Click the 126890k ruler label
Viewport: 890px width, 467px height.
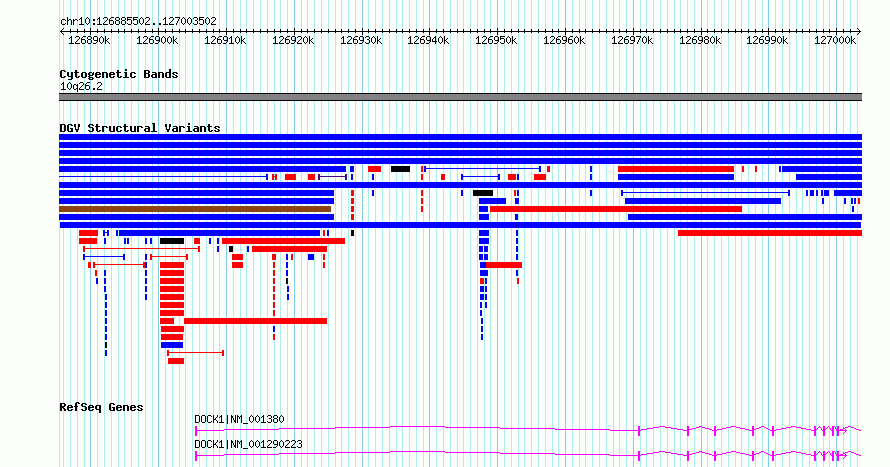tap(89, 40)
